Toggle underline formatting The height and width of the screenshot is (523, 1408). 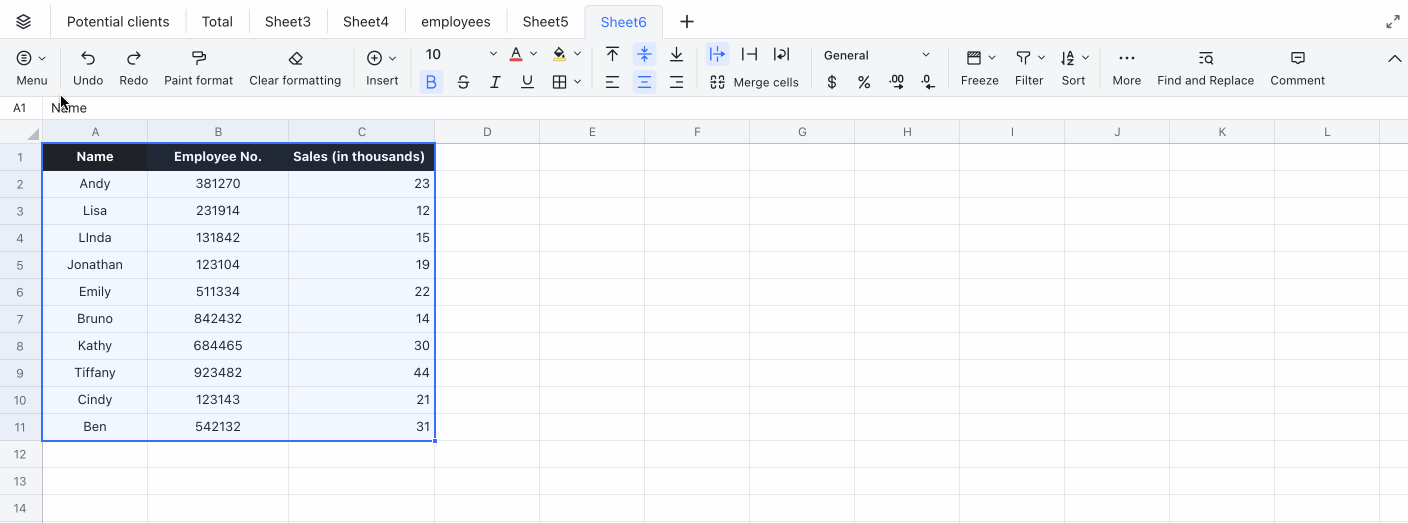point(527,82)
